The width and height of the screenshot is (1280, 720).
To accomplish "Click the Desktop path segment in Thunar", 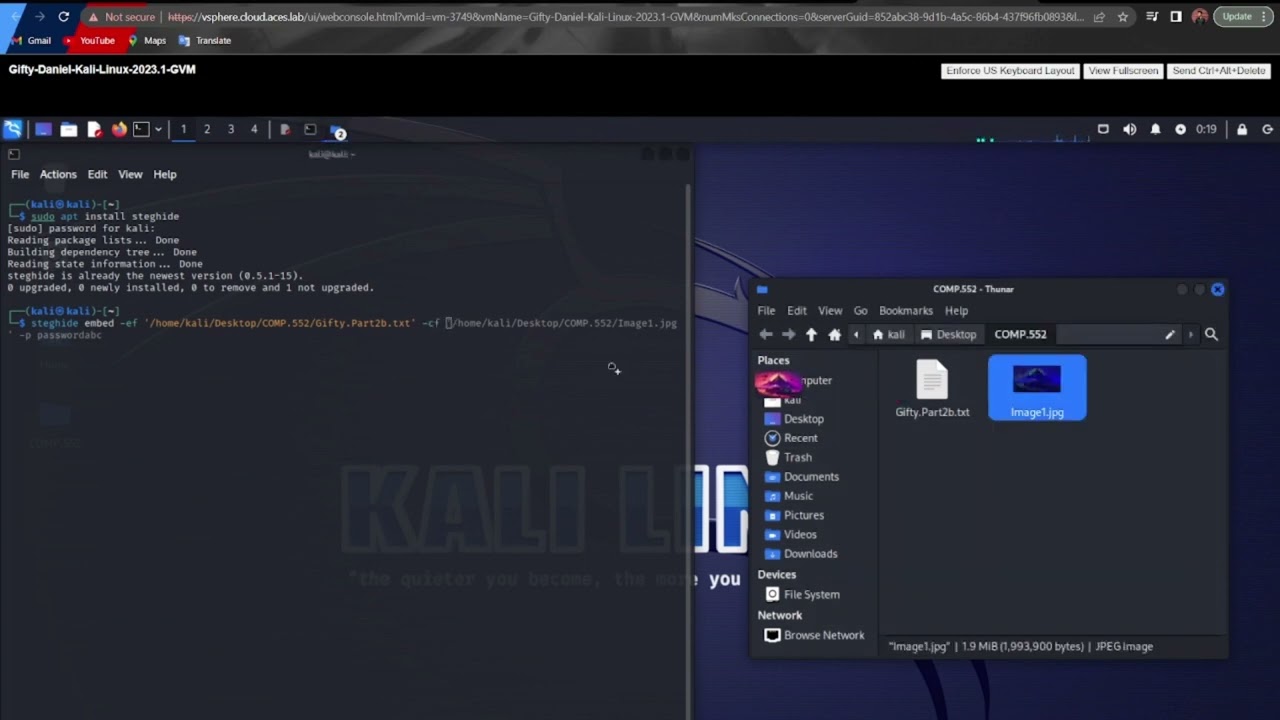I will [x=948, y=334].
